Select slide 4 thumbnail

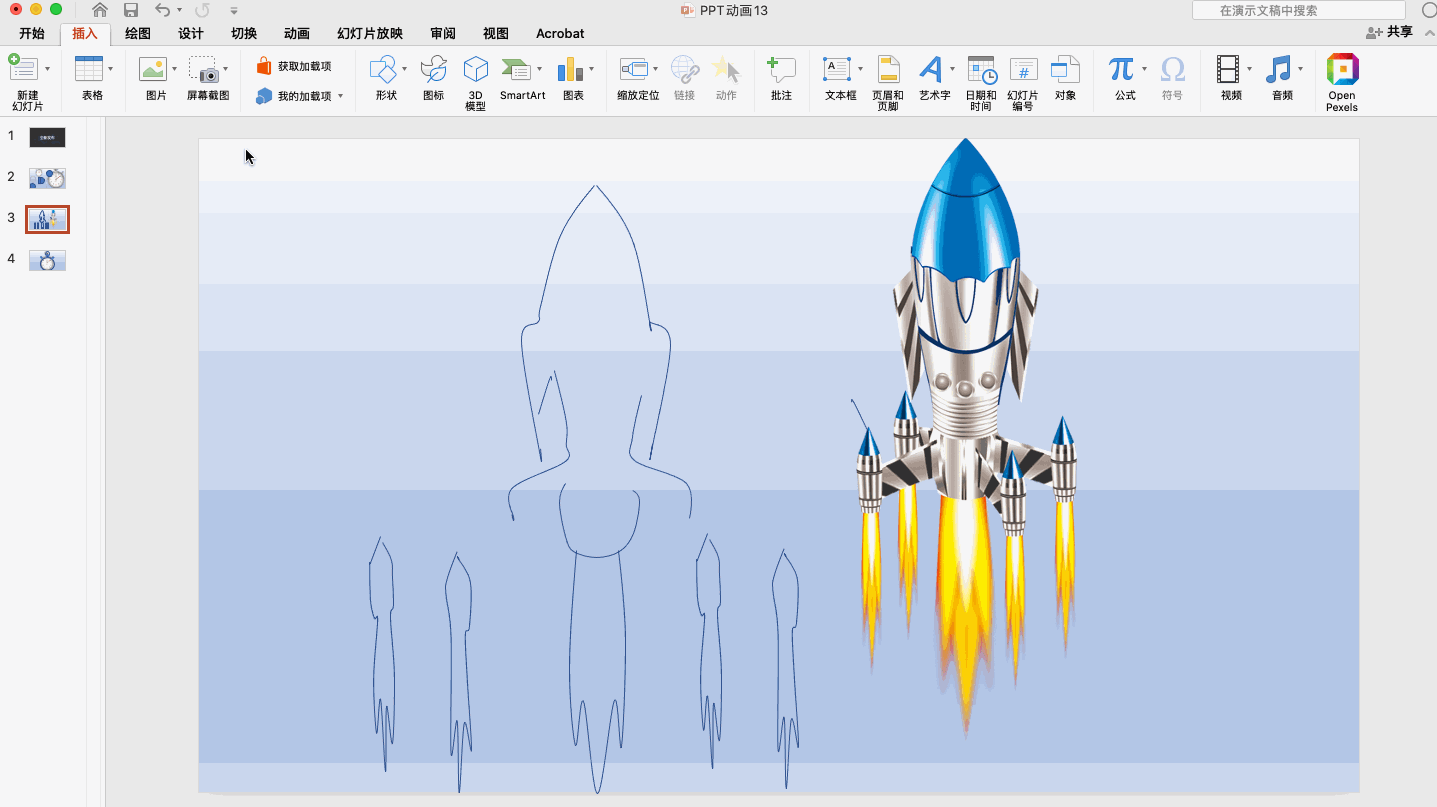click(47, 260)
